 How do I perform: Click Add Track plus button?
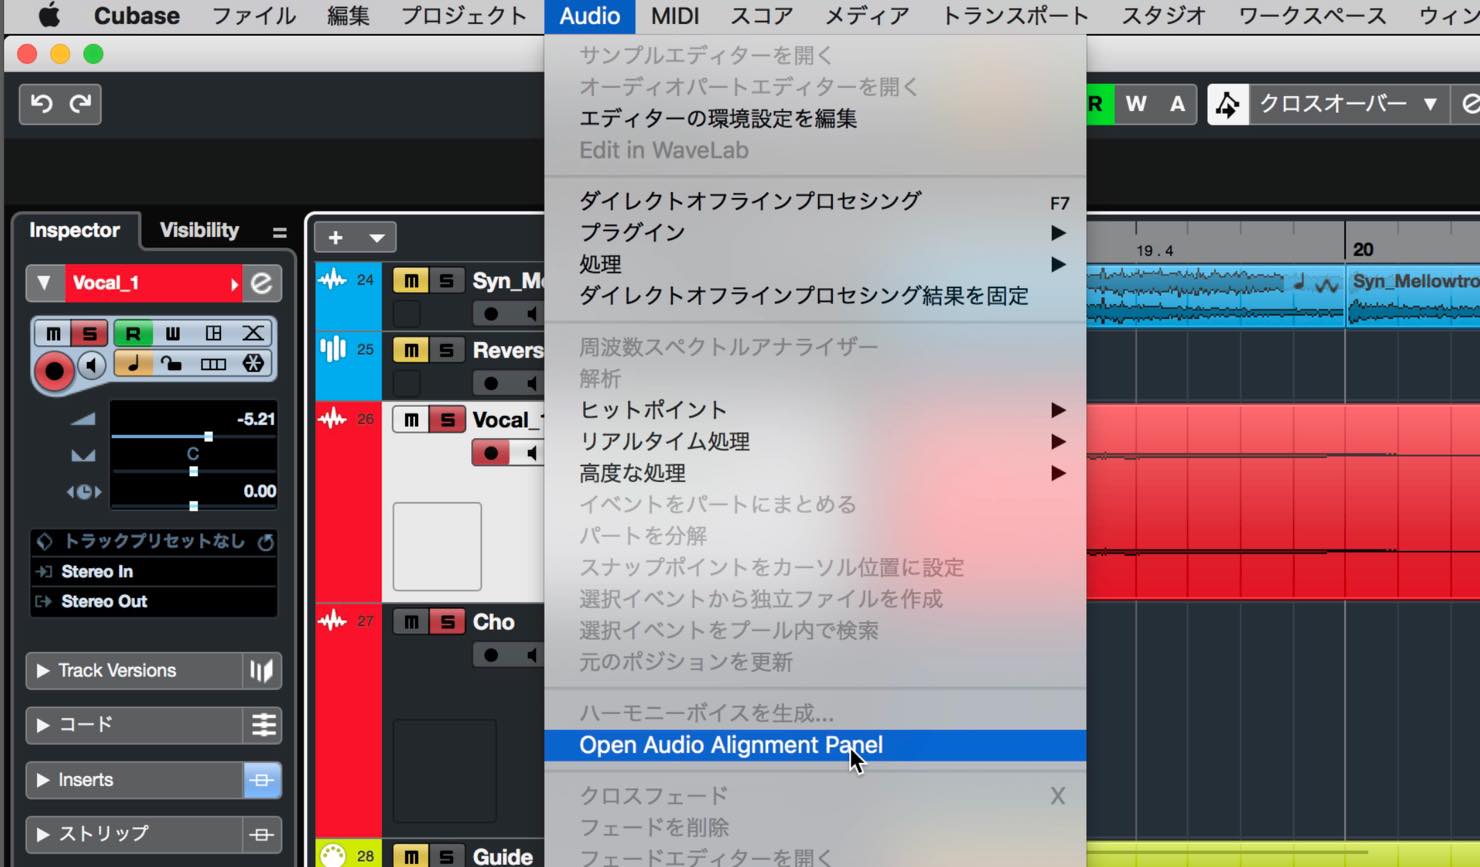tap(336, 237)
